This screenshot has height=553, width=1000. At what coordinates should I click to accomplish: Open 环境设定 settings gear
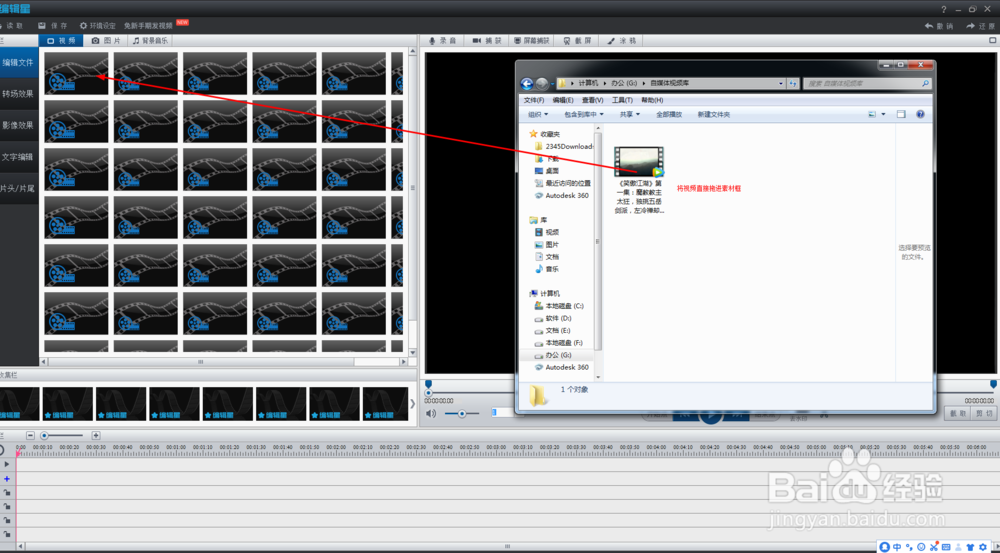coord(84,26)
